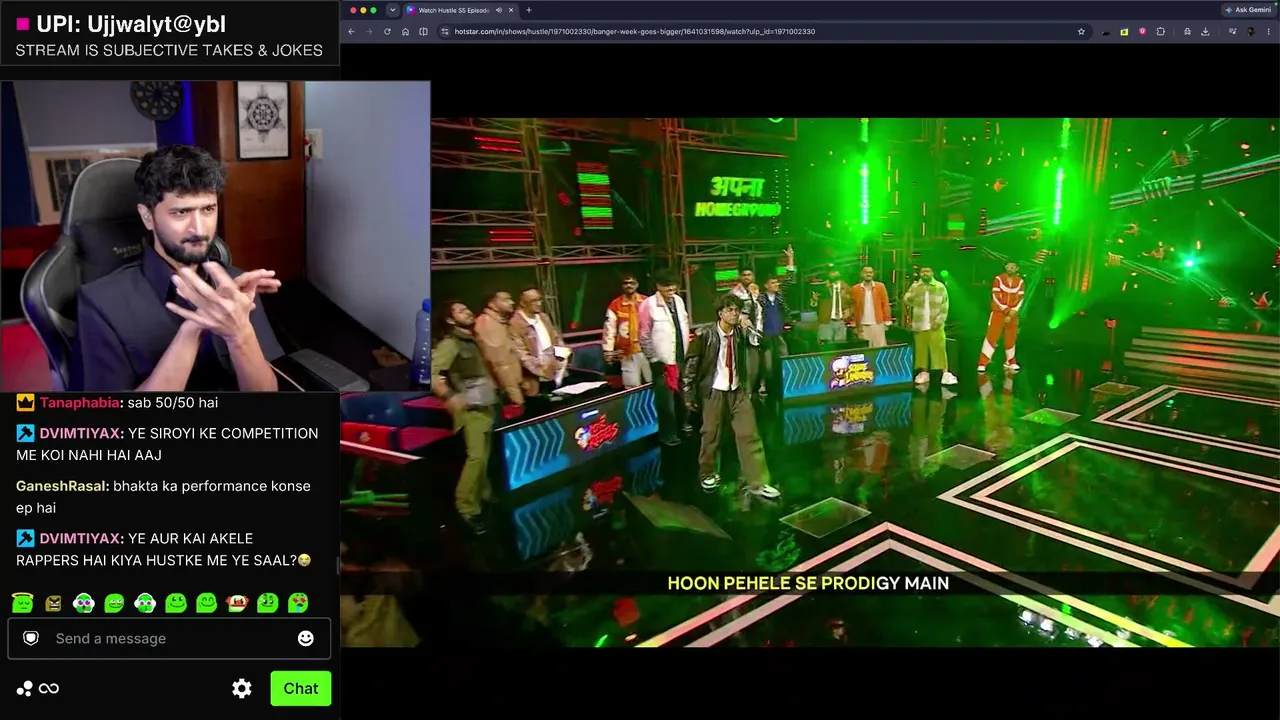Click username Tanaphabia in chat

tap(80, 402)
